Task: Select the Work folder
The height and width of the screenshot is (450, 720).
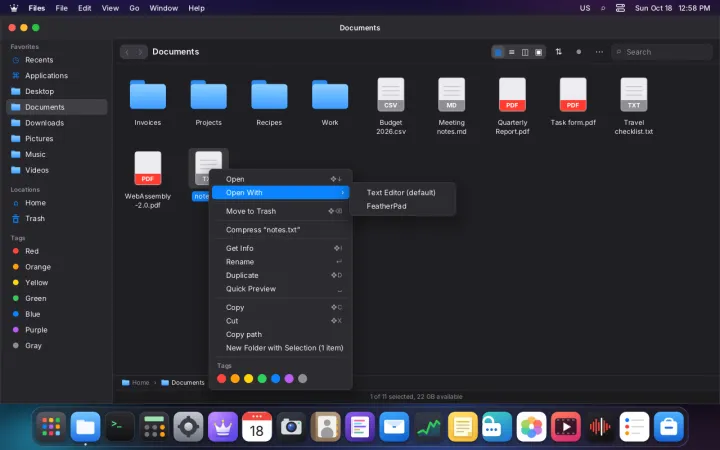Action: pyautogui.click(x=330, y=95)
